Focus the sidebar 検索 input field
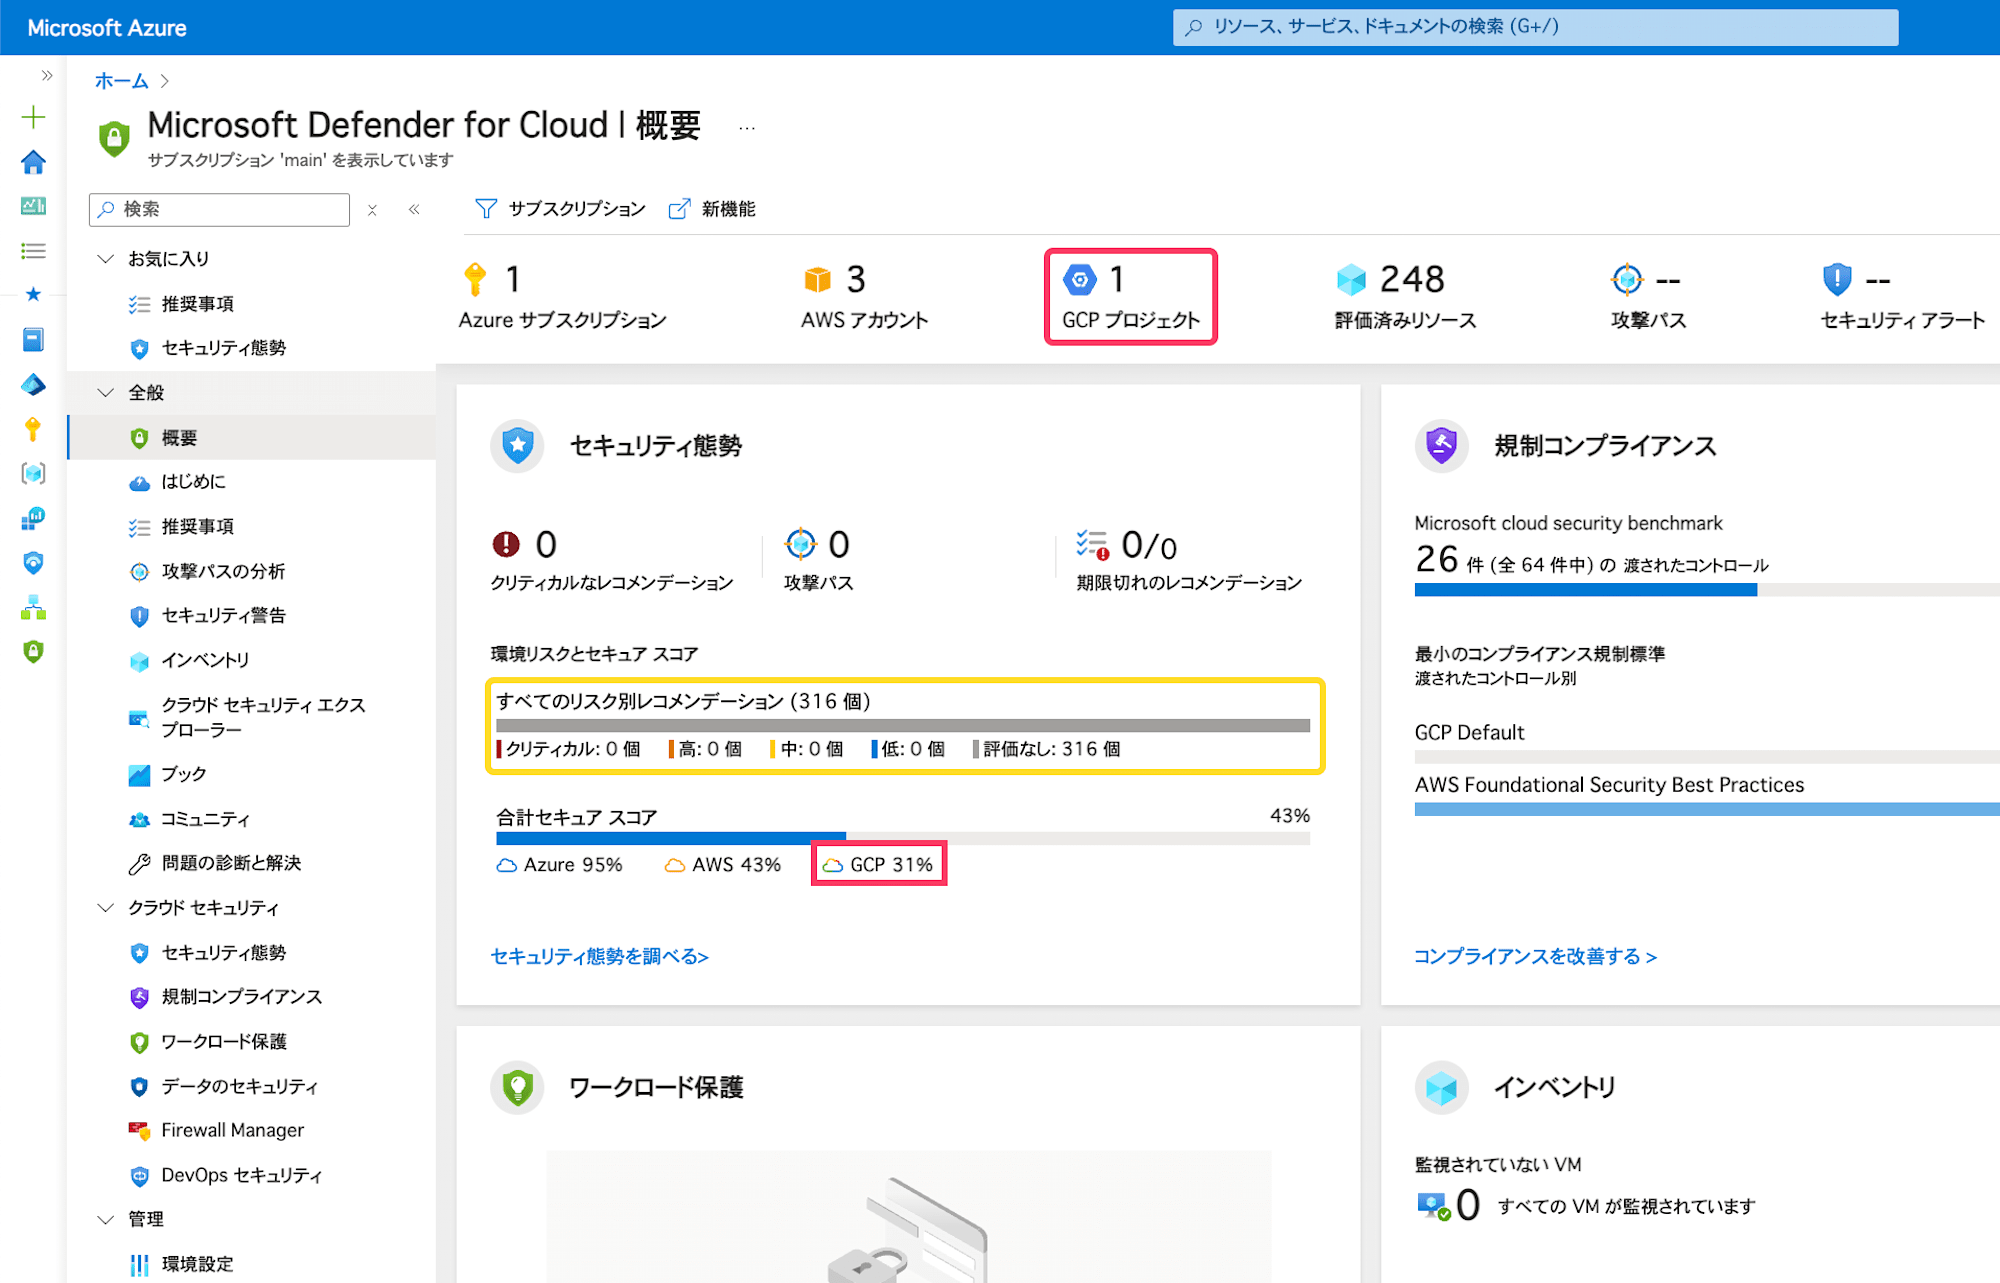Screen dimensions: 2000x1283 (219, 209)
